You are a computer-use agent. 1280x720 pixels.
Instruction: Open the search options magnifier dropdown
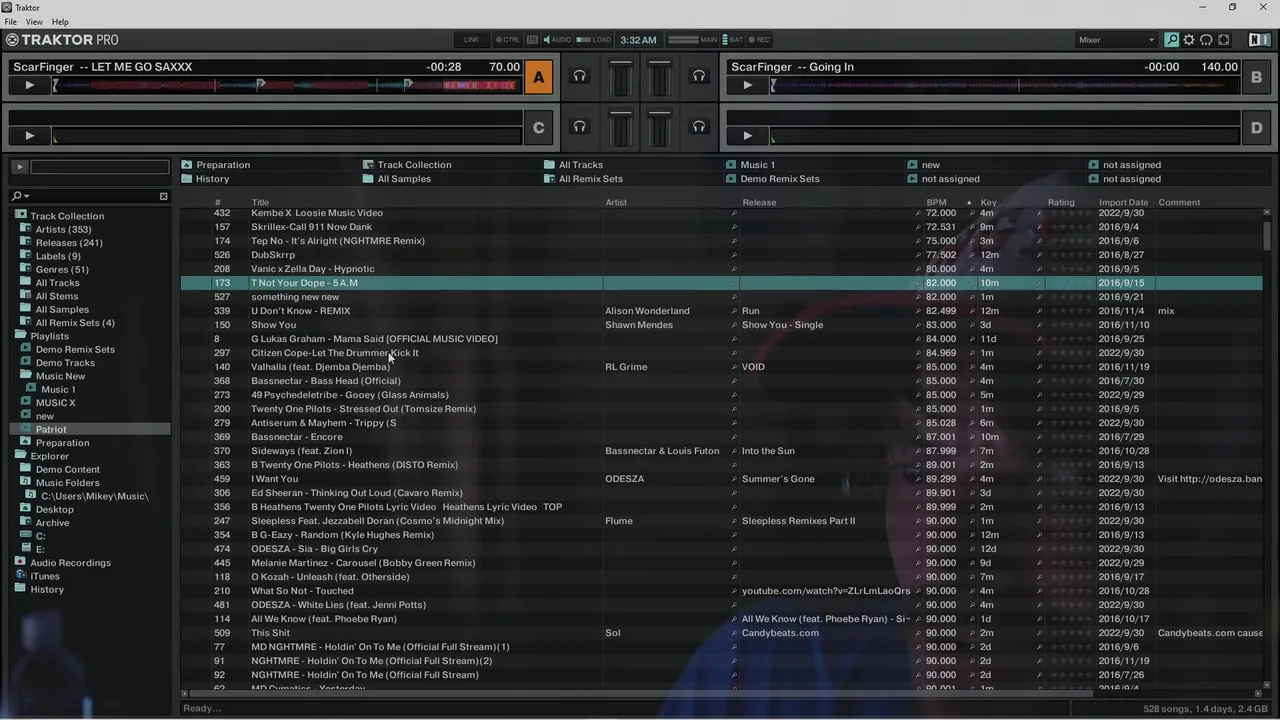point(19,196)
